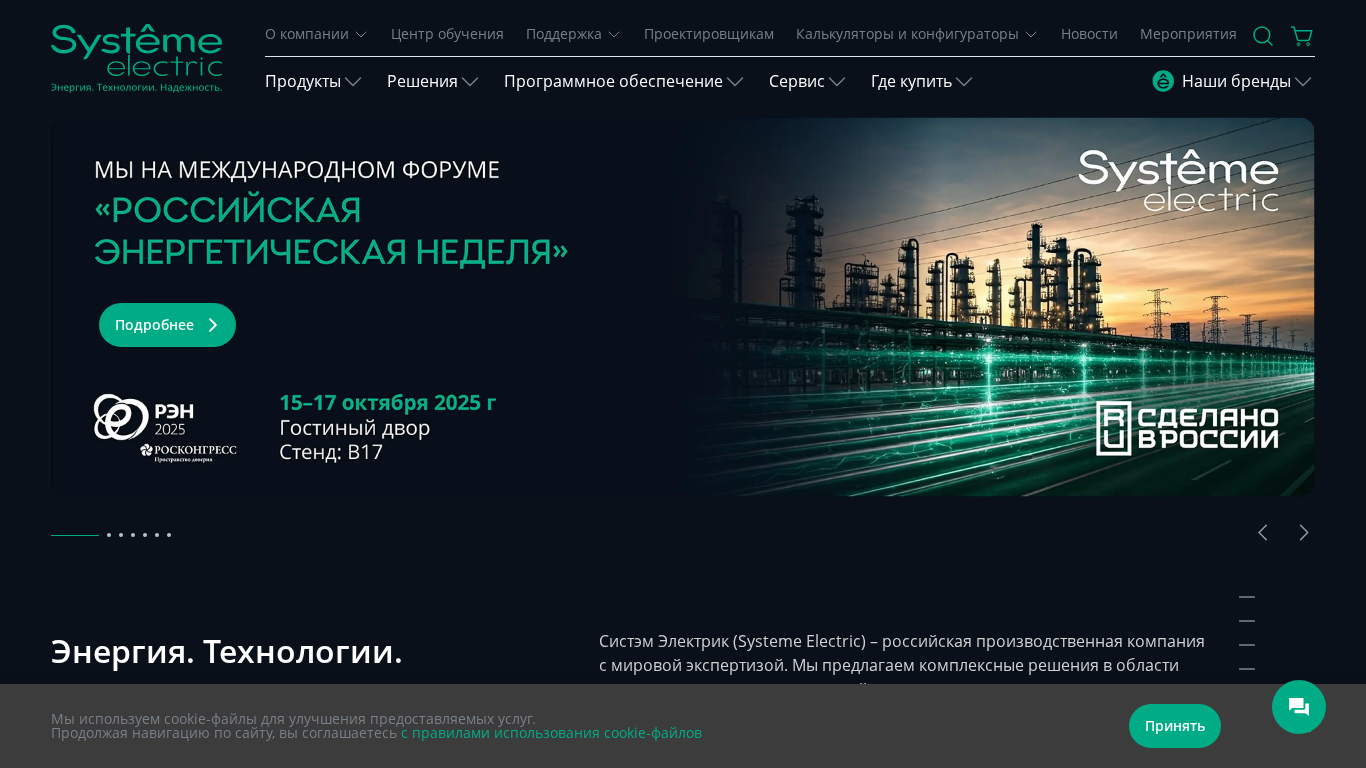This screenshot has height=768, width=1366.
Task: Expand Калькуляторы и конфигураторы dropdown
Action: point(917,34)
